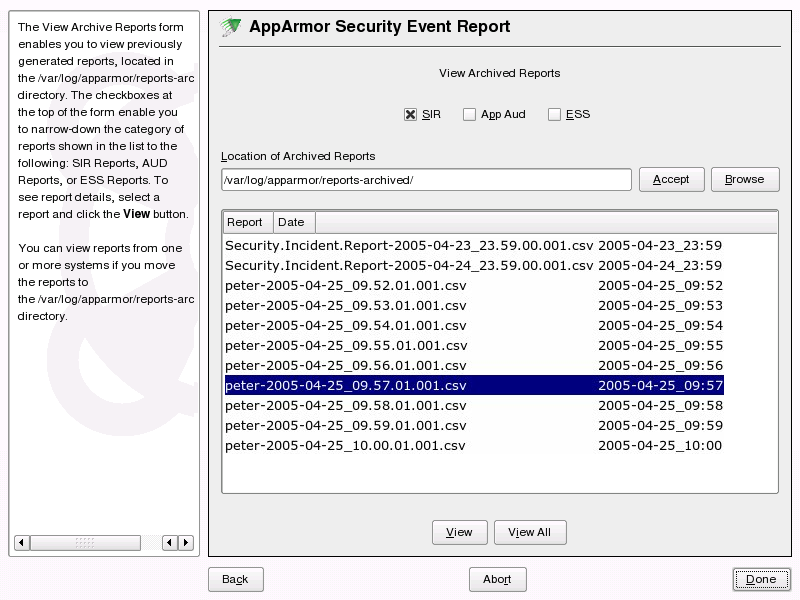Click the View button to open selected report

pyautogui.click(x=459, y=532)
